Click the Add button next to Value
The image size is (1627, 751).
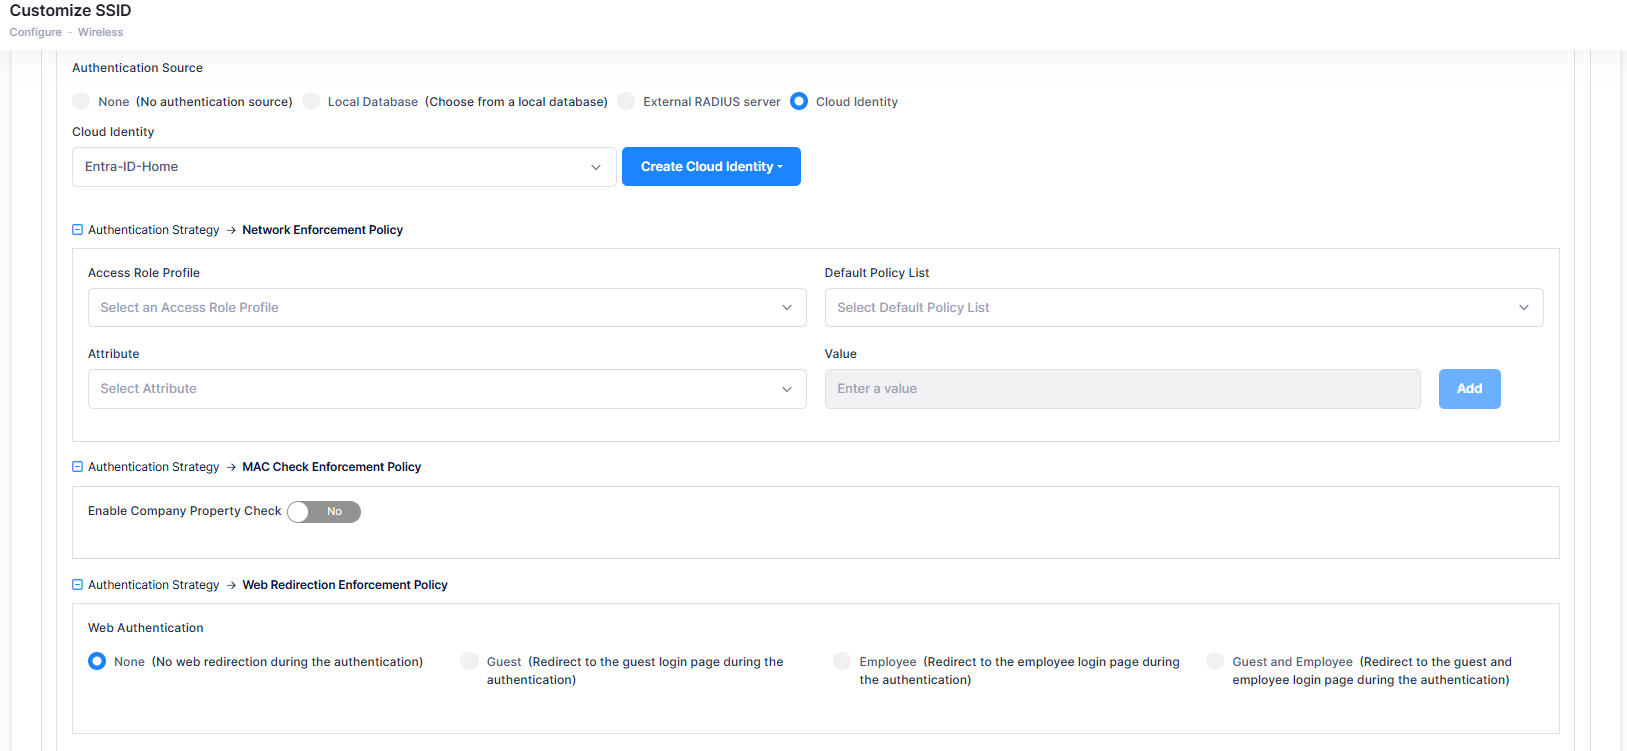1469,389
